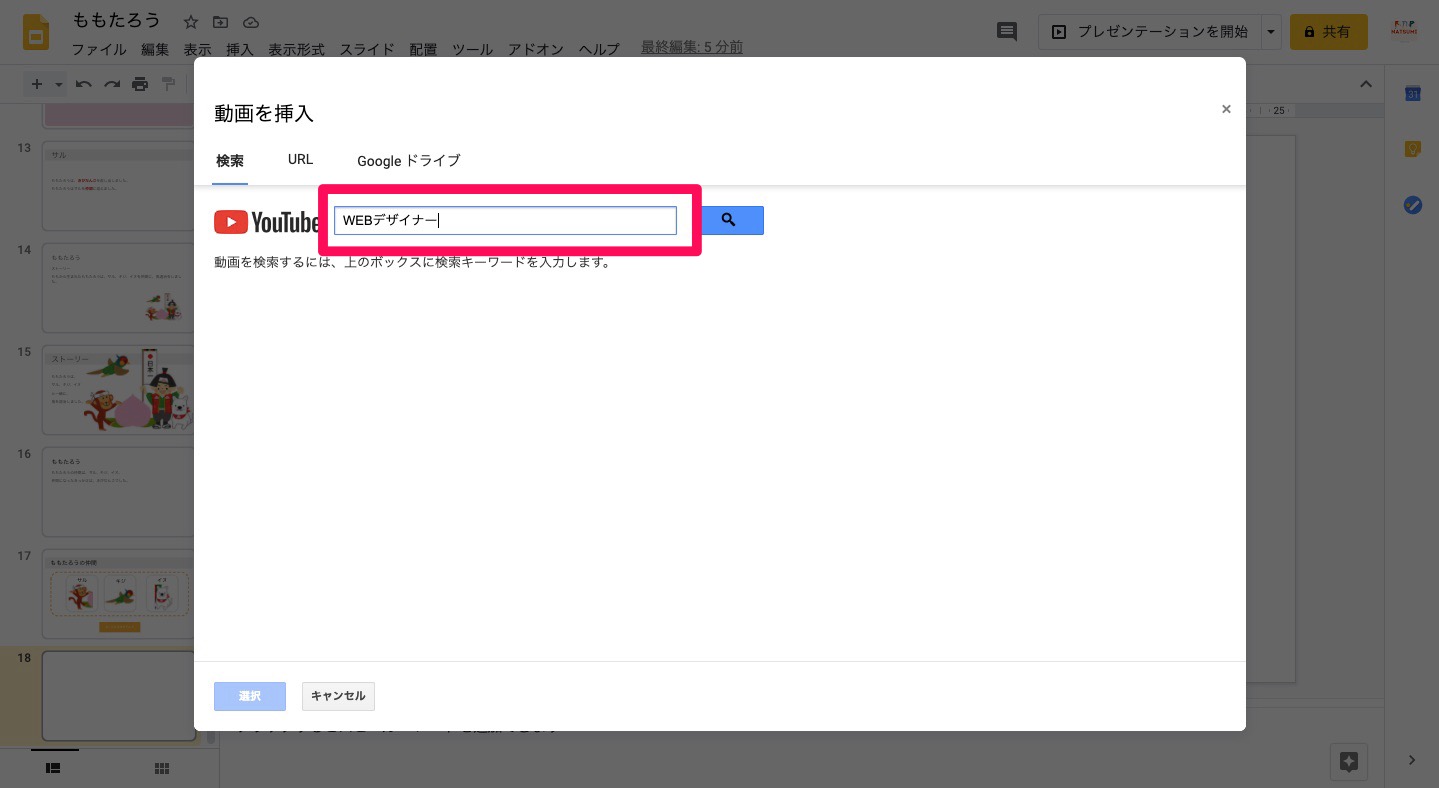Viewport: 1439px width, 788px height.
Task: Click the ももたろう document title
Action: point(117,21)
